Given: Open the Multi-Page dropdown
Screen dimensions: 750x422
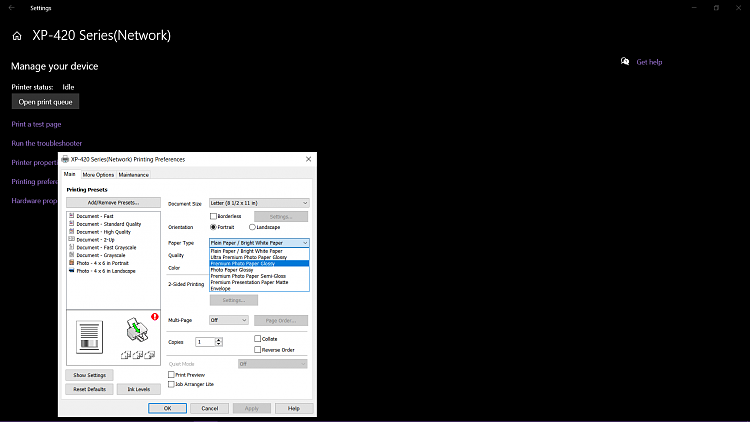Looking at the screenshot, I should [x=229, y=320].
